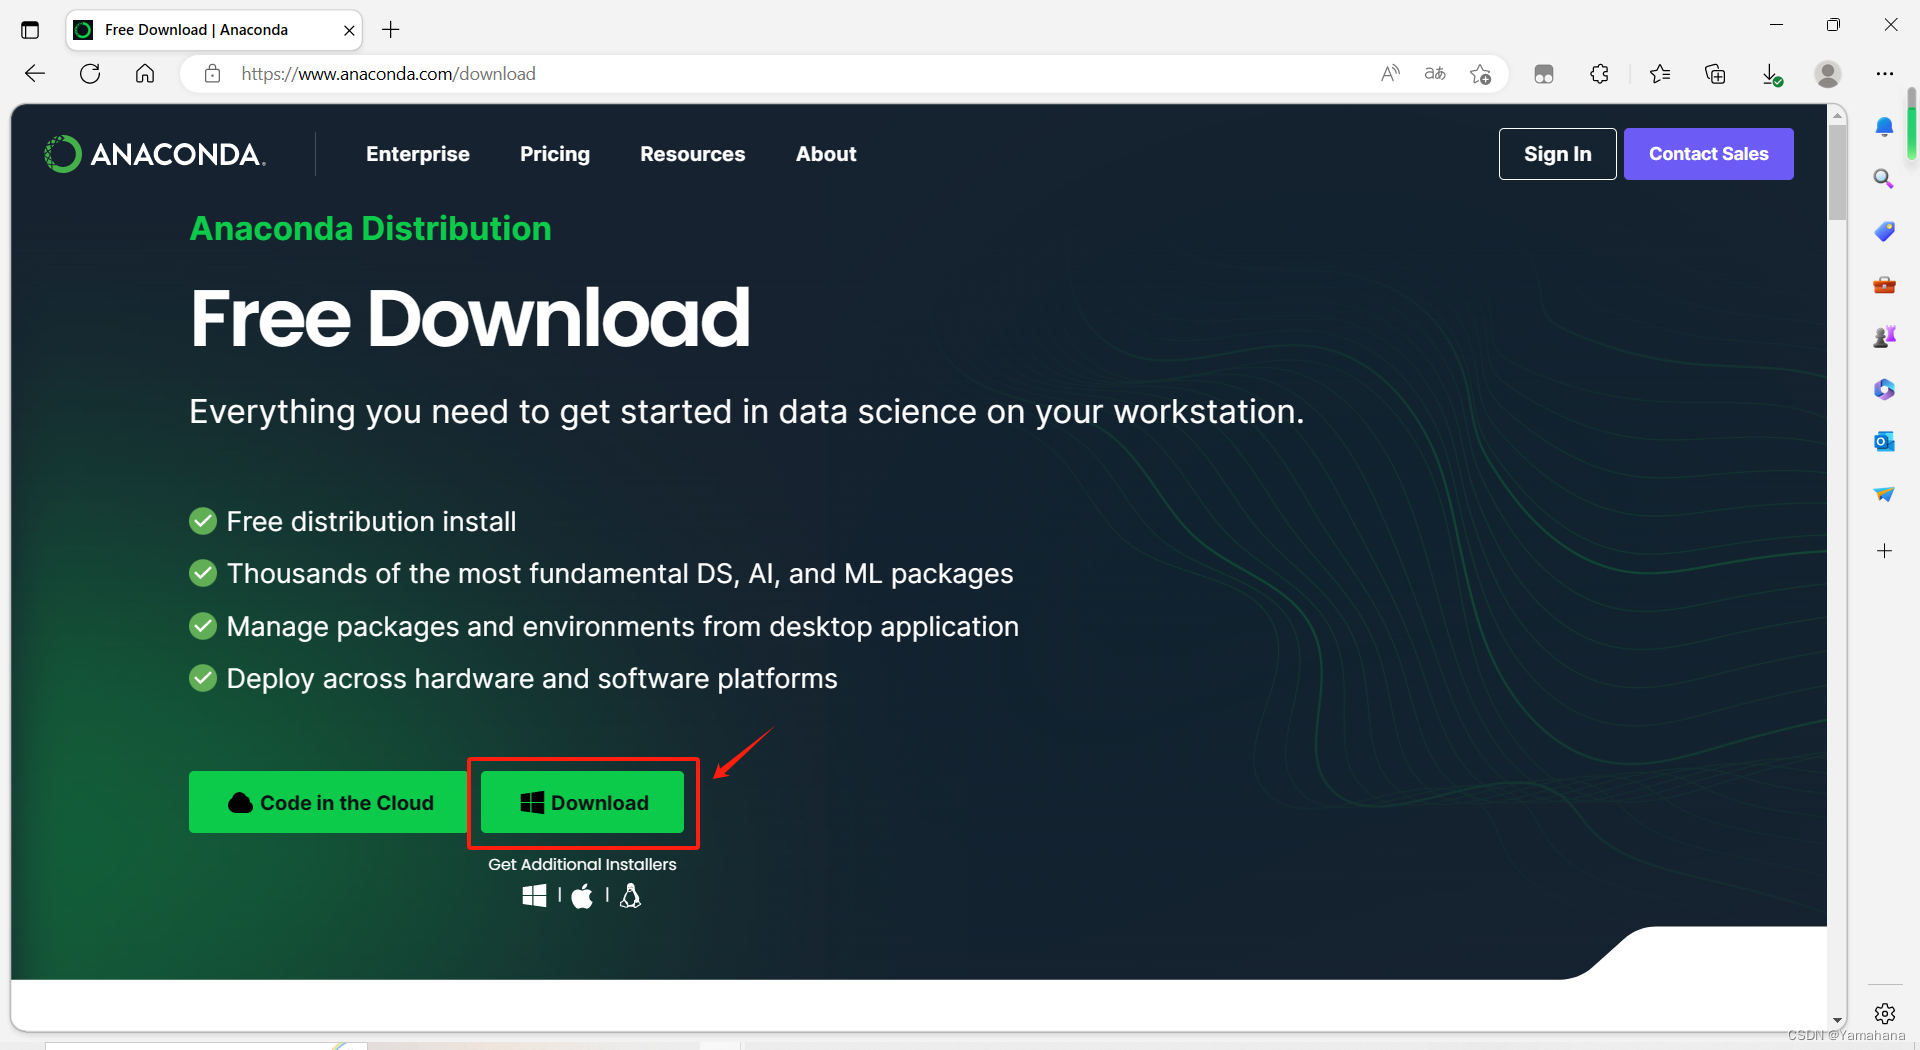Viewport: 1920px width, 1050px height.
Task: View site info via the lock icon
Action: [x=212, y=73]
